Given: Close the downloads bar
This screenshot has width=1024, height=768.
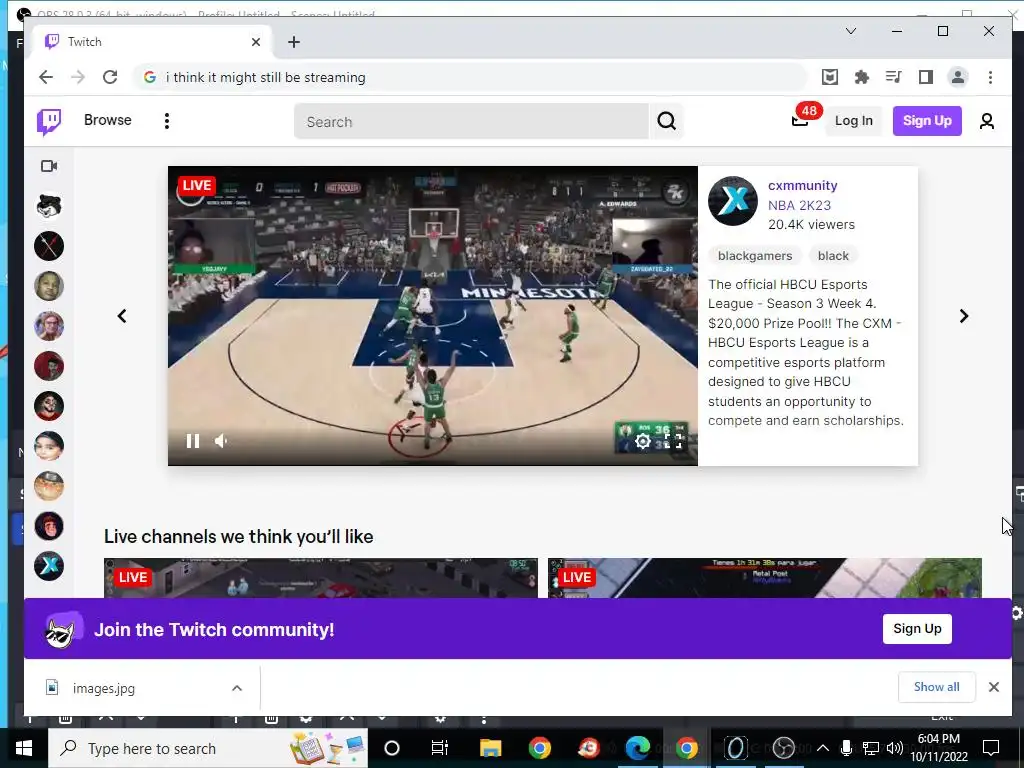Looking at the screenshot, I should 993,687.
